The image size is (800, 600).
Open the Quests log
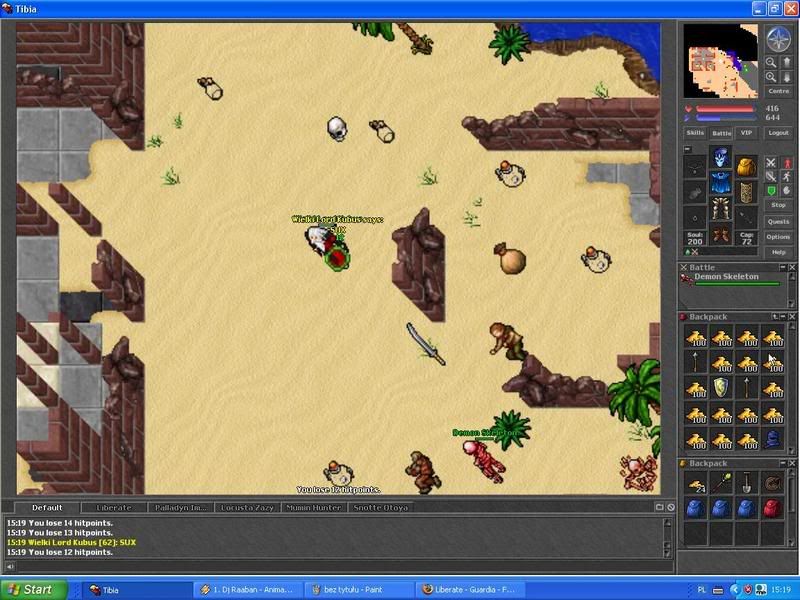tap(779, 222)
